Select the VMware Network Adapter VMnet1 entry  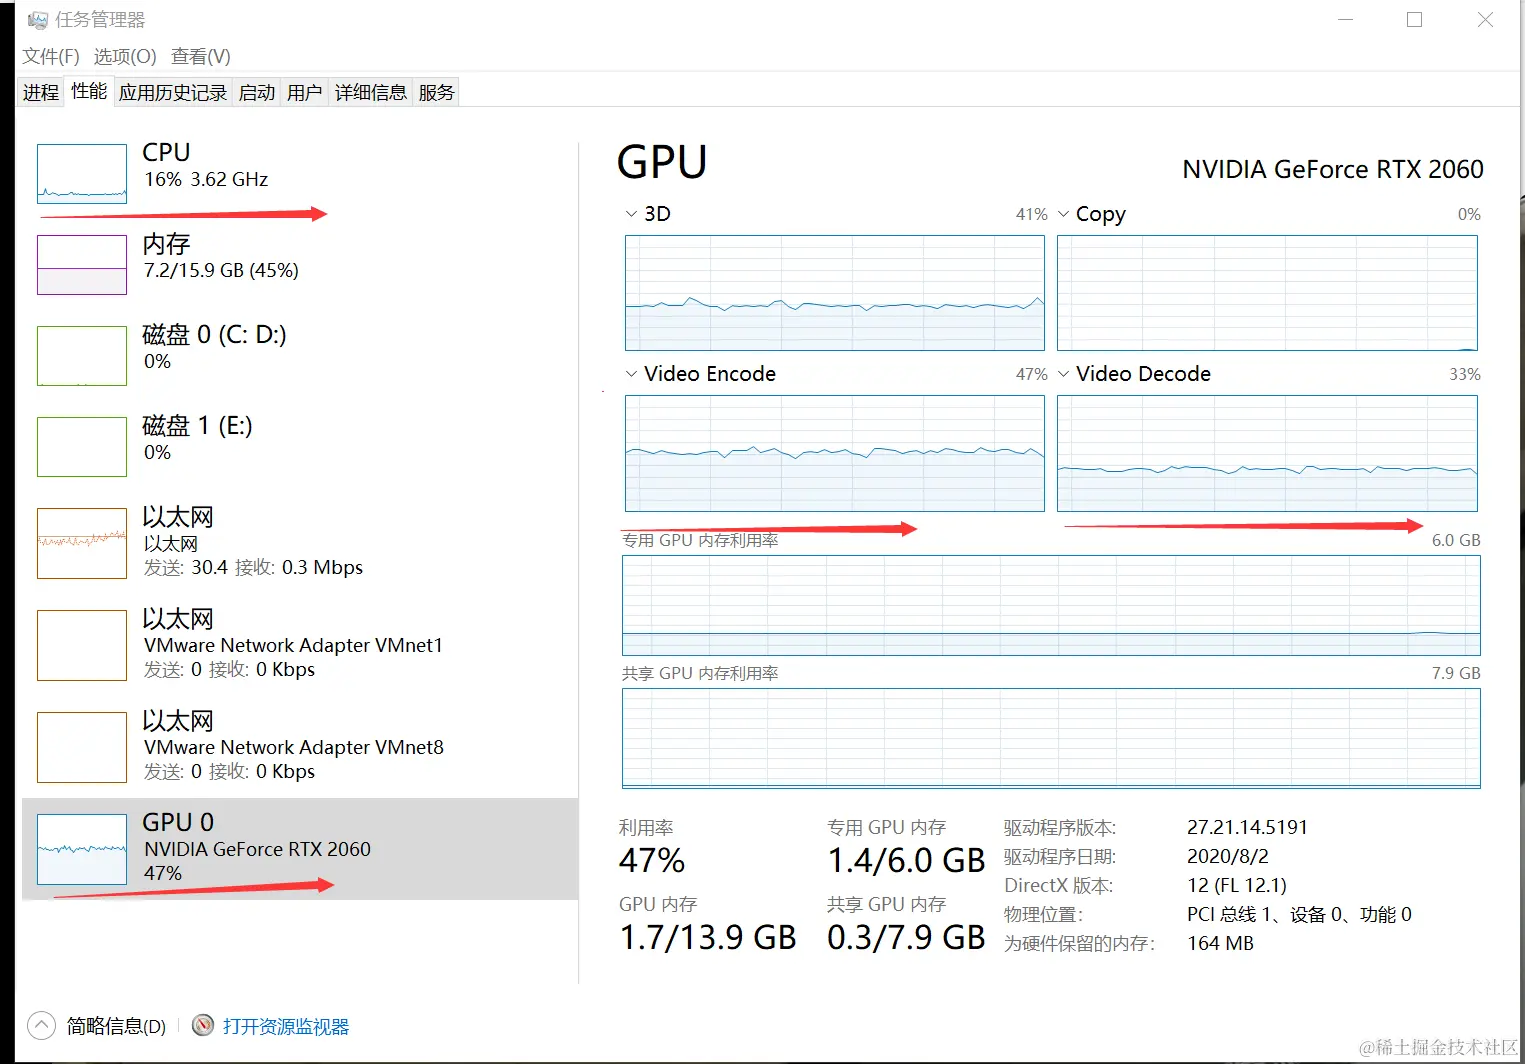coord(81,645)
